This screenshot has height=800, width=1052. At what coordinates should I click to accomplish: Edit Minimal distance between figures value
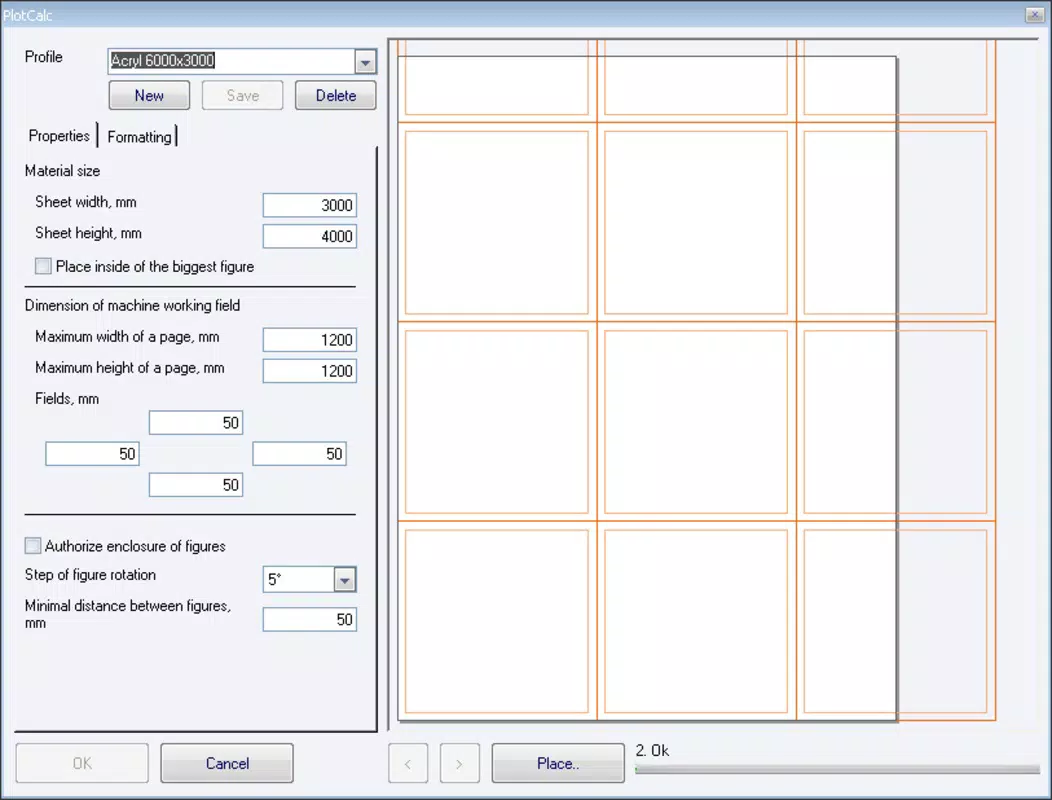(x=309, y=619)
